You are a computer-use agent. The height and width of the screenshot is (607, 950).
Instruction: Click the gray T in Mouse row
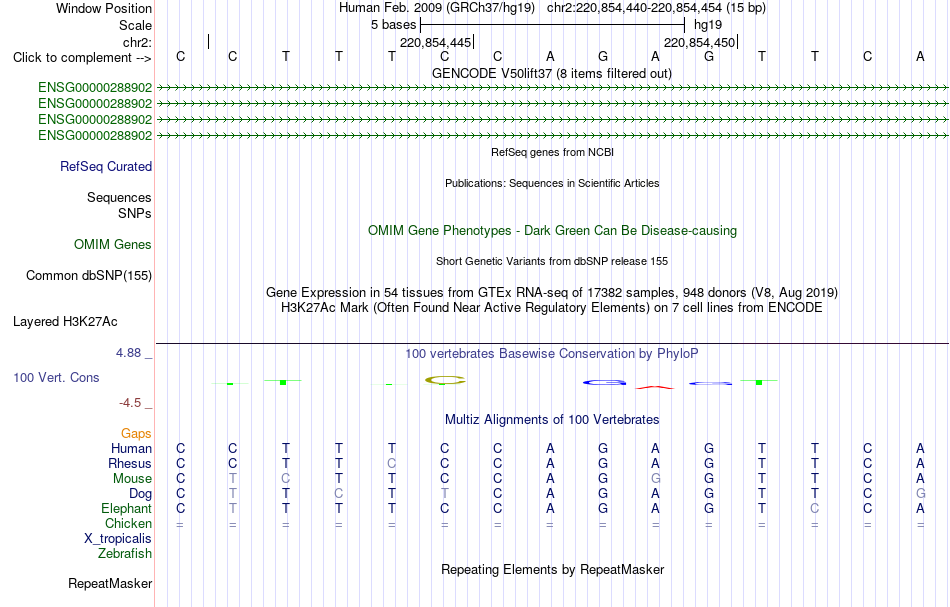[233, 479]
